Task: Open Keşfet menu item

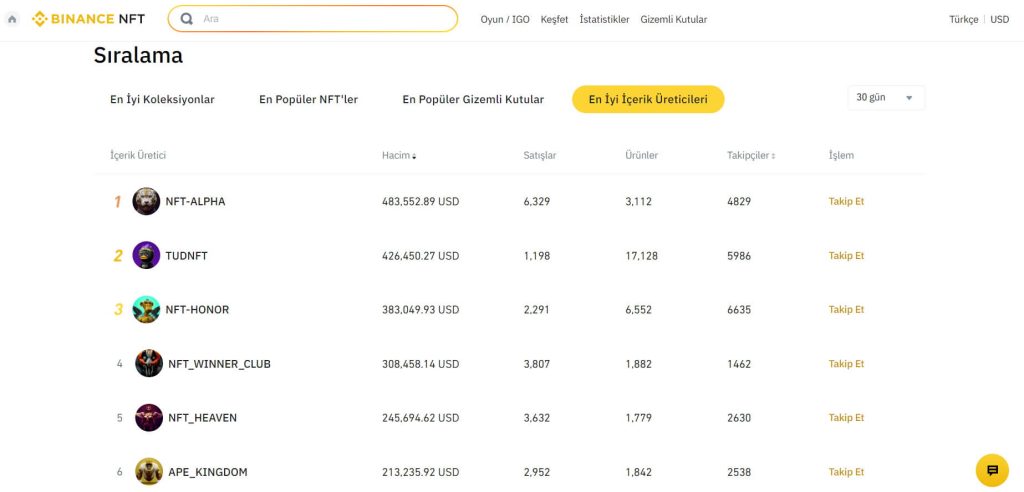Action: [x=554, y=20]
